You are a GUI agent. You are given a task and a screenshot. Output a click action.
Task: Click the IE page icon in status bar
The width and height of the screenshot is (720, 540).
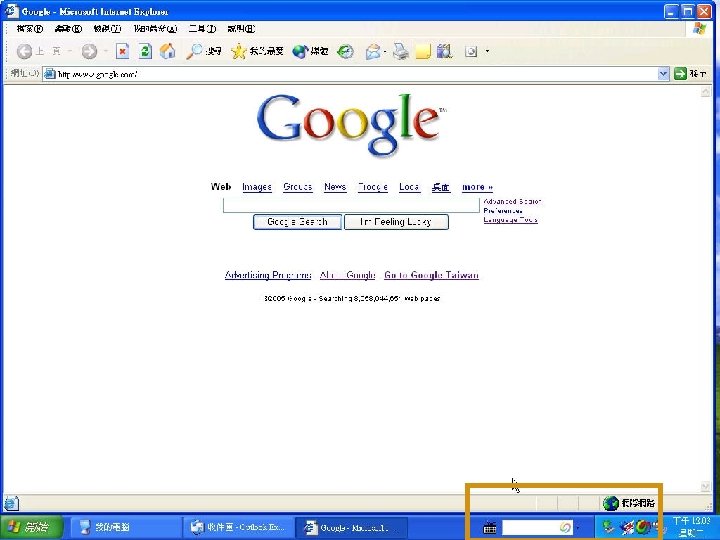11,503
